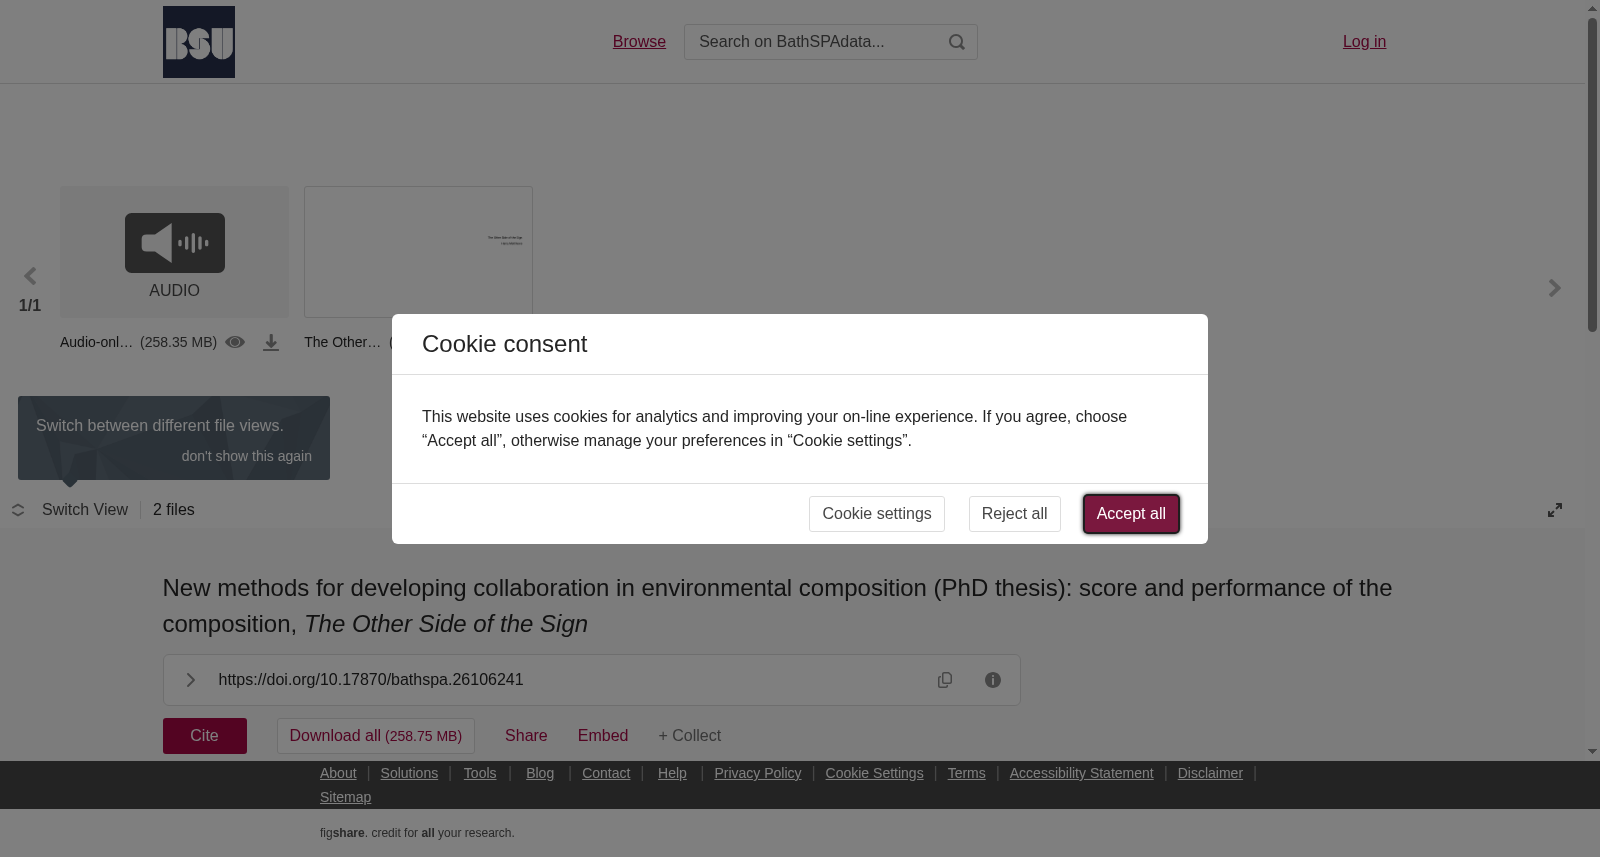Open DOI info icon
The image size is (1600, 857).
pyautogui.click(x=993, y=680)
